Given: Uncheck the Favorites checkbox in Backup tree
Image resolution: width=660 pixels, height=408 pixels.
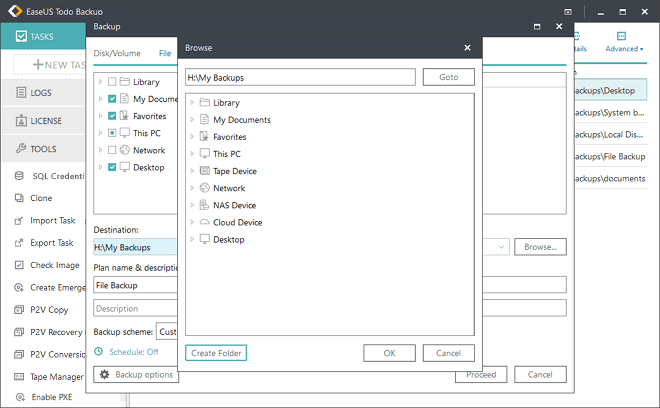Looking at the screenshot, I should [x=112, y=116].
